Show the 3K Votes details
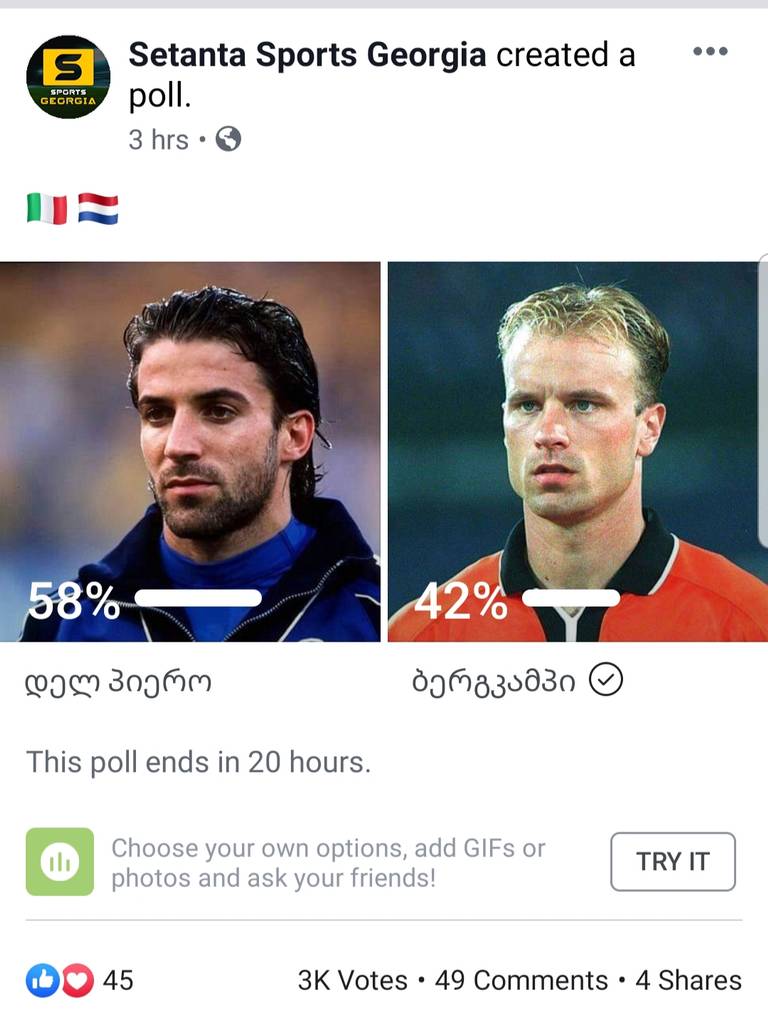Viewport: 768px width, 1024px height. [352, 981]
